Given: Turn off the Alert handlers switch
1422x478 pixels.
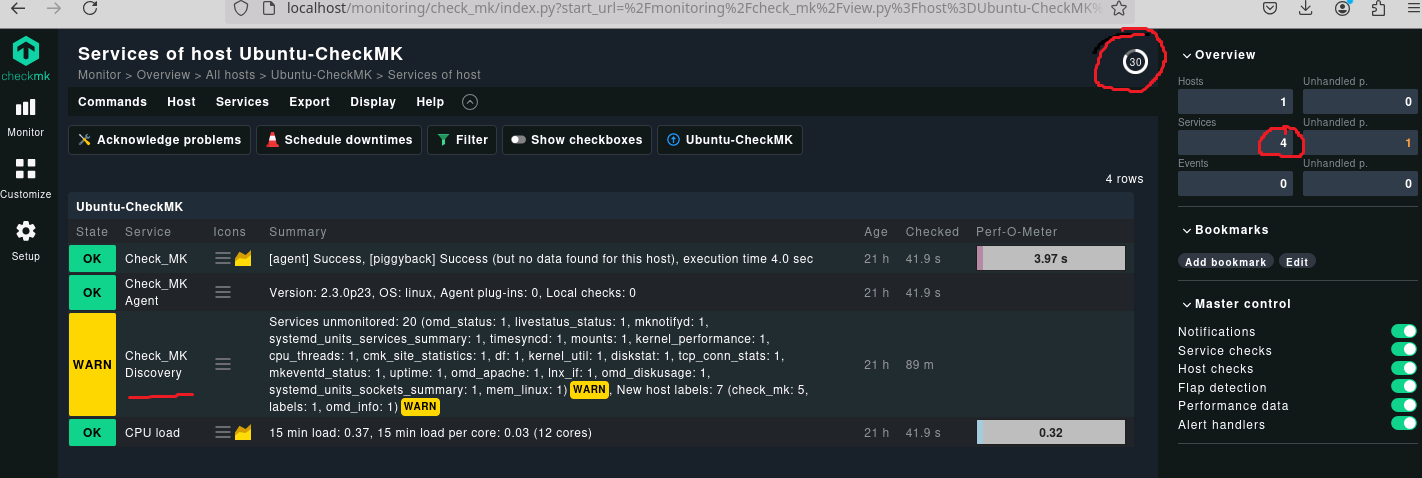Looking at the screenshot, I should (x=1403, y=425).
